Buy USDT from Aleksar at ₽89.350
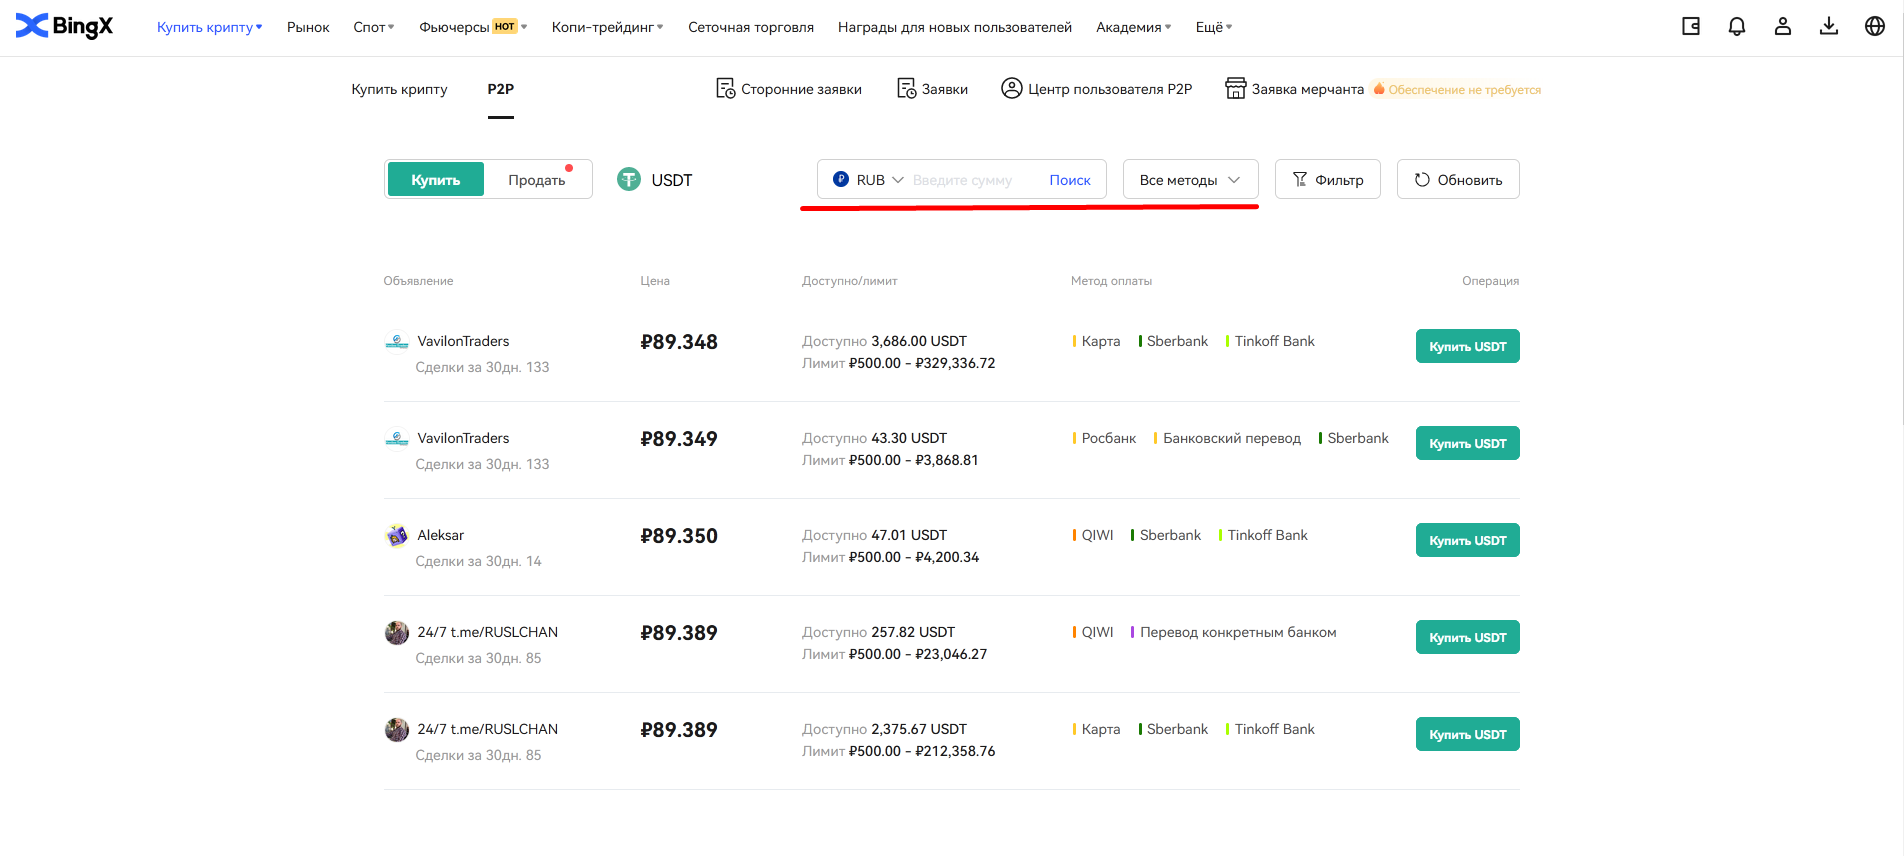Image resolution: width=1904 pixels, height=856 pixels. (x=1467, y=540)
